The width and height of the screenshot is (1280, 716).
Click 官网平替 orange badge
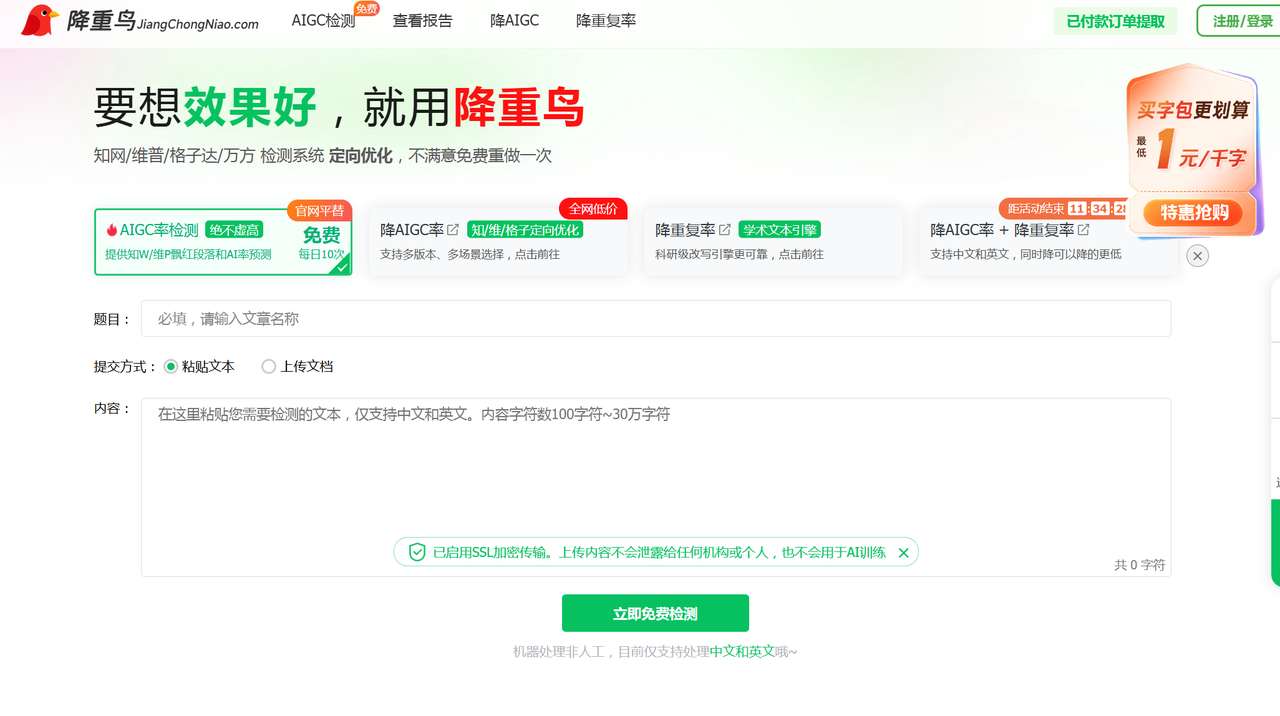point(319,210)
